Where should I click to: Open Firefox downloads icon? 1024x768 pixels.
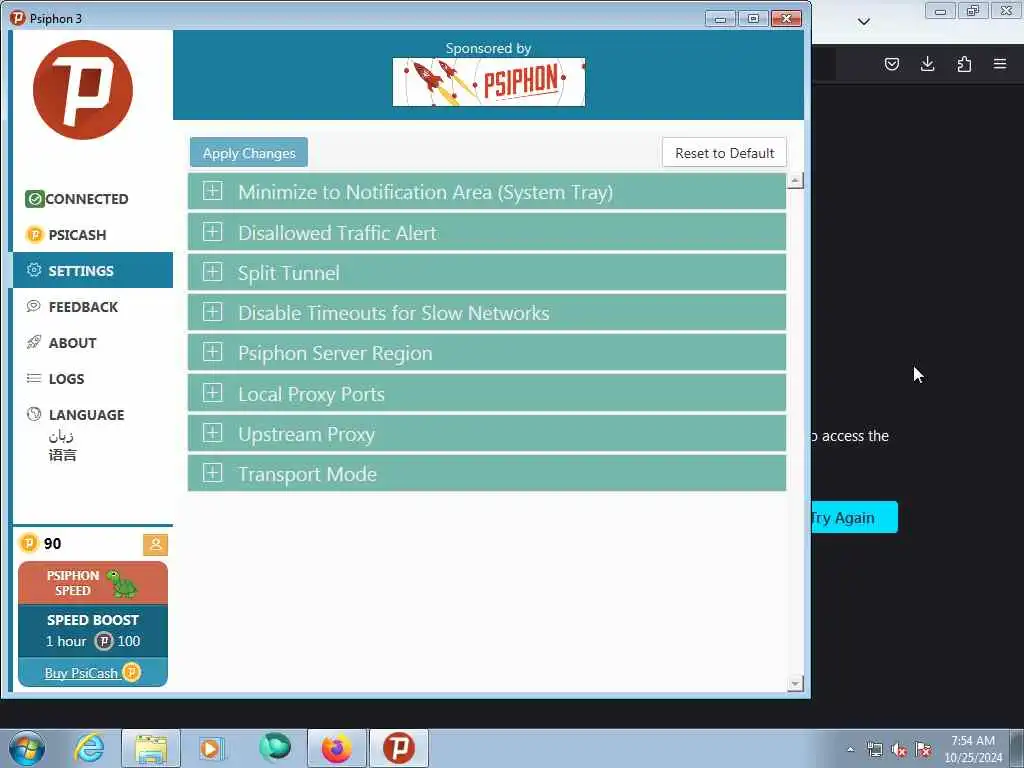point(927,64)
